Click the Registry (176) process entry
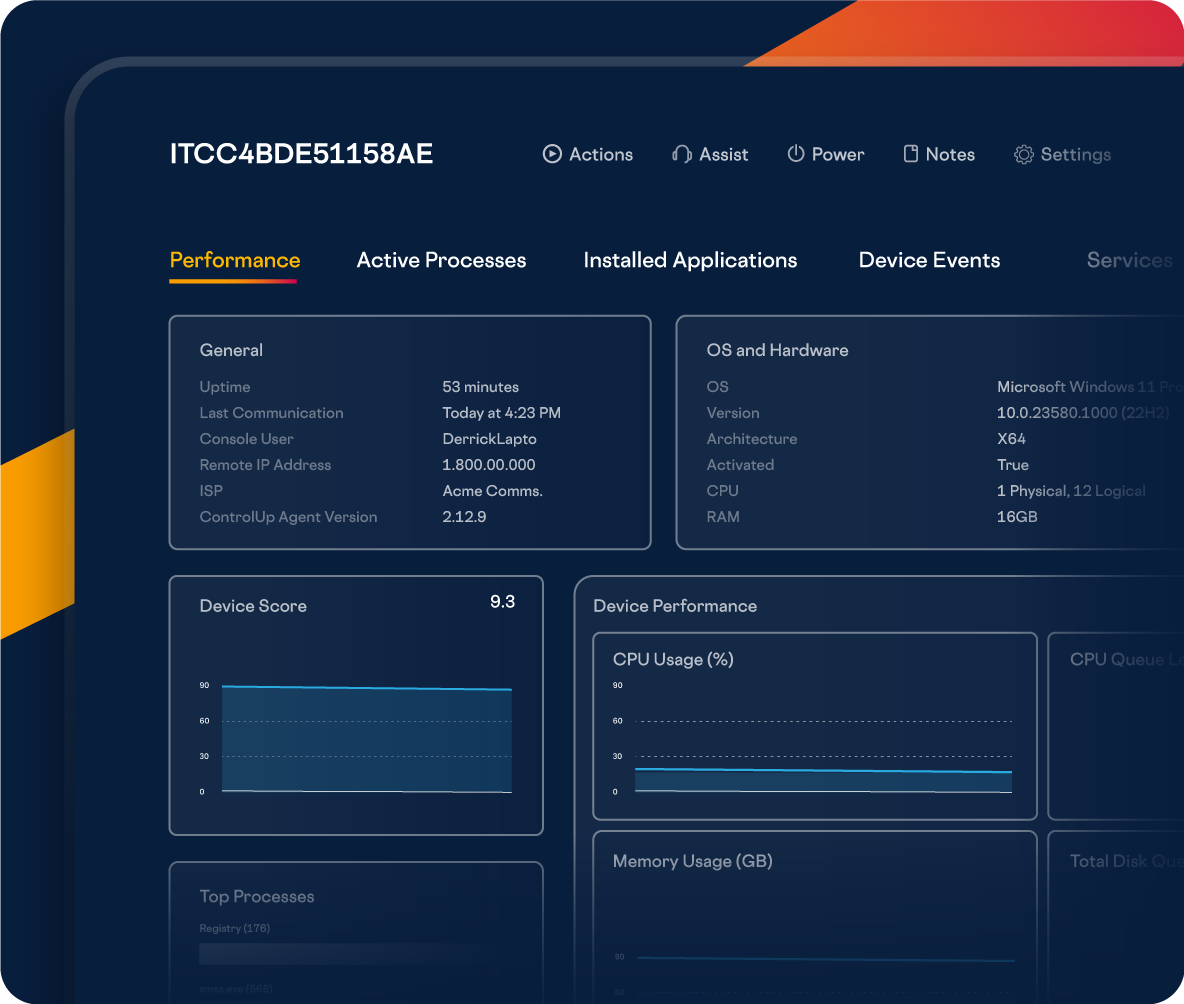Image resolution: width=1184 pixels, height=1004 pixels. click(x=235, y=929)
